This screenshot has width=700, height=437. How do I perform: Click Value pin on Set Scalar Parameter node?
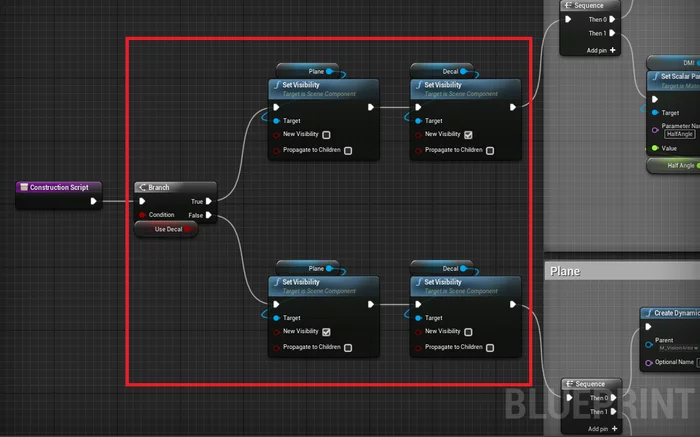pos(655,148)
